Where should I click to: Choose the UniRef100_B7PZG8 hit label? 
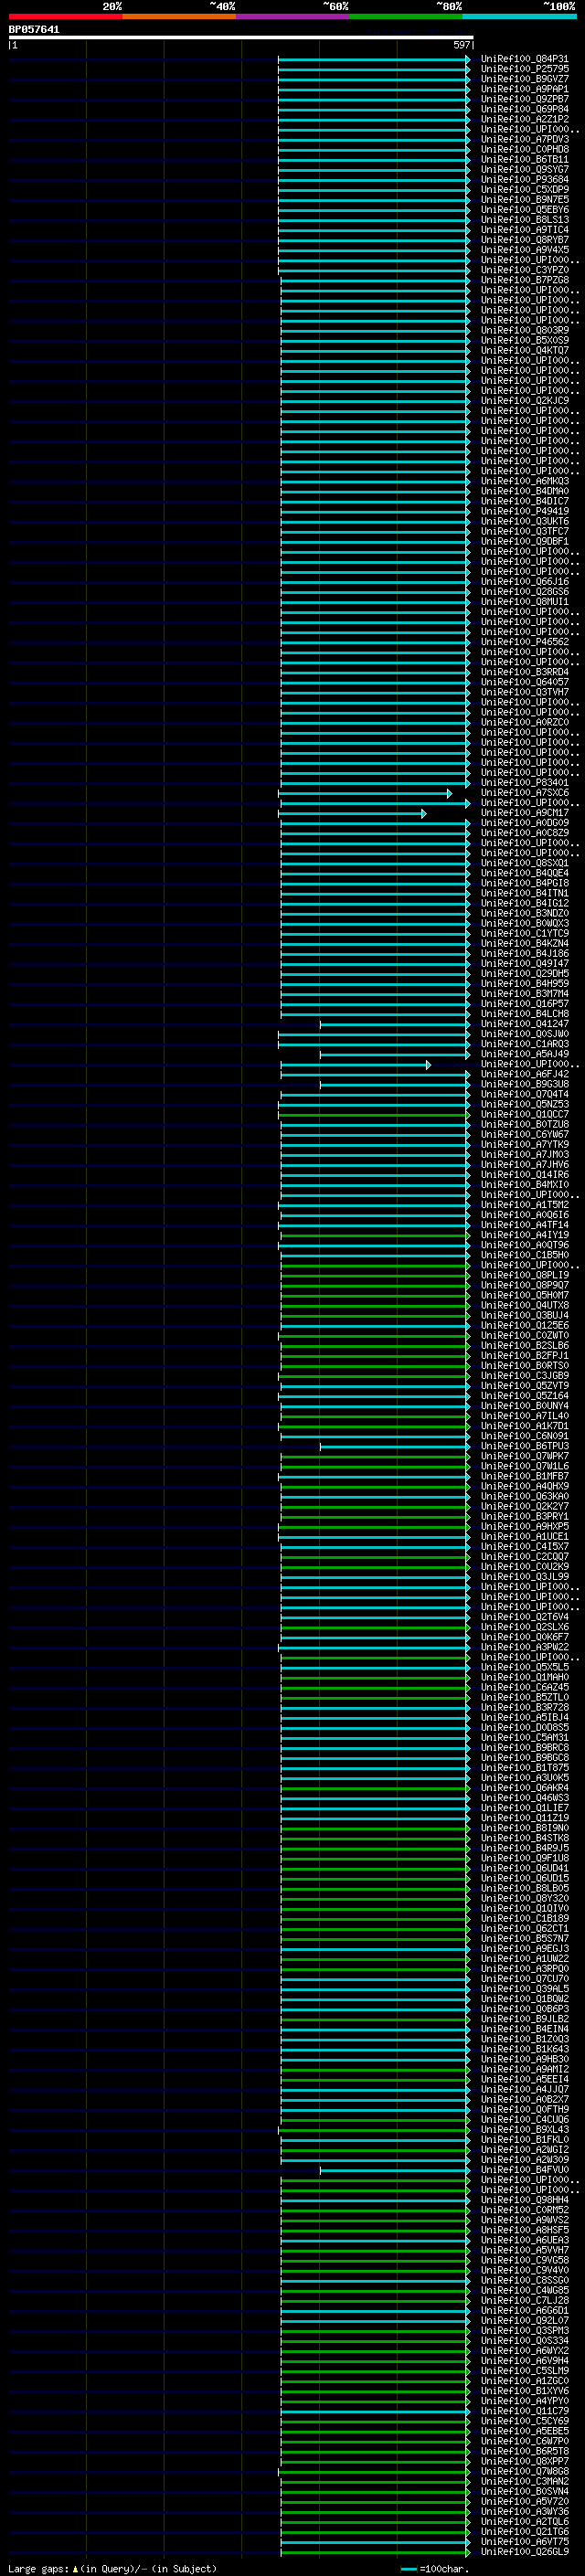click(x=524, y=280)
